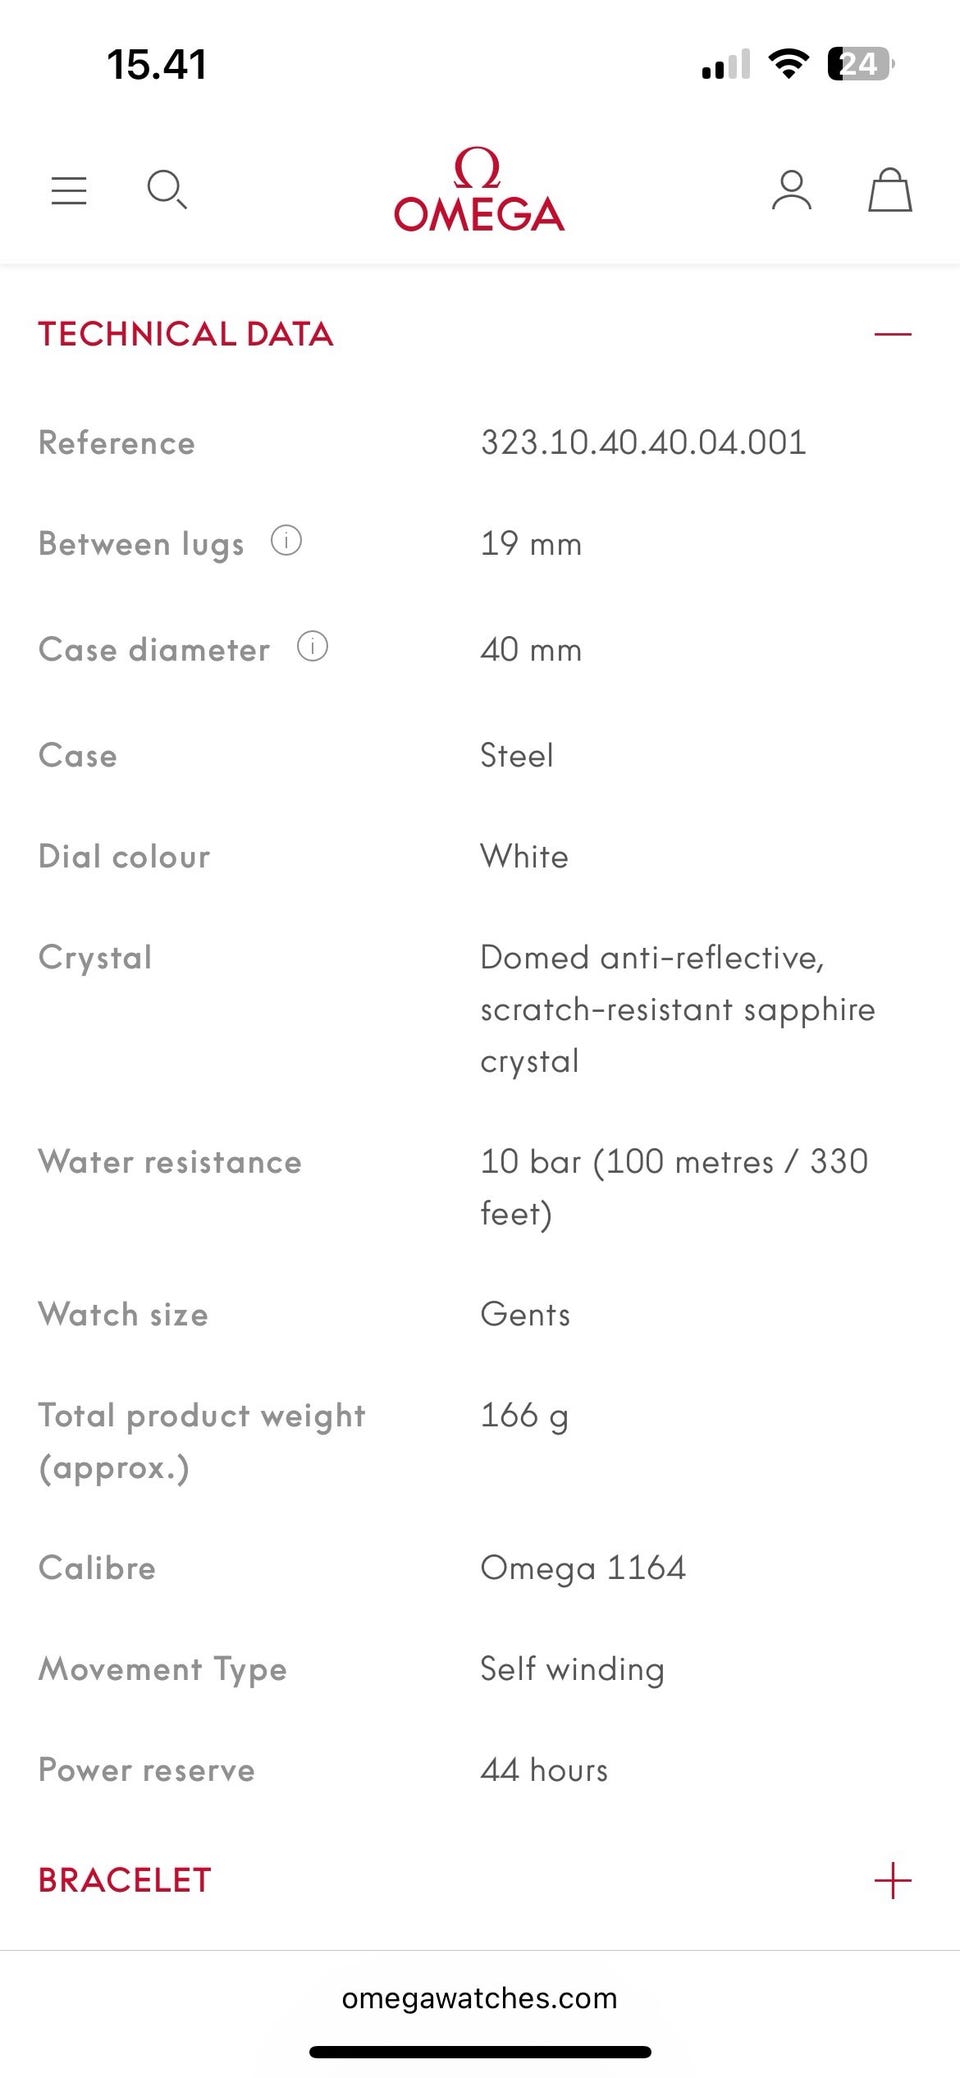This screenshot has height=2078, width=960.
Task: Tap the reference number 323.10.40.40.04.001
Action: tap(643, 442)
